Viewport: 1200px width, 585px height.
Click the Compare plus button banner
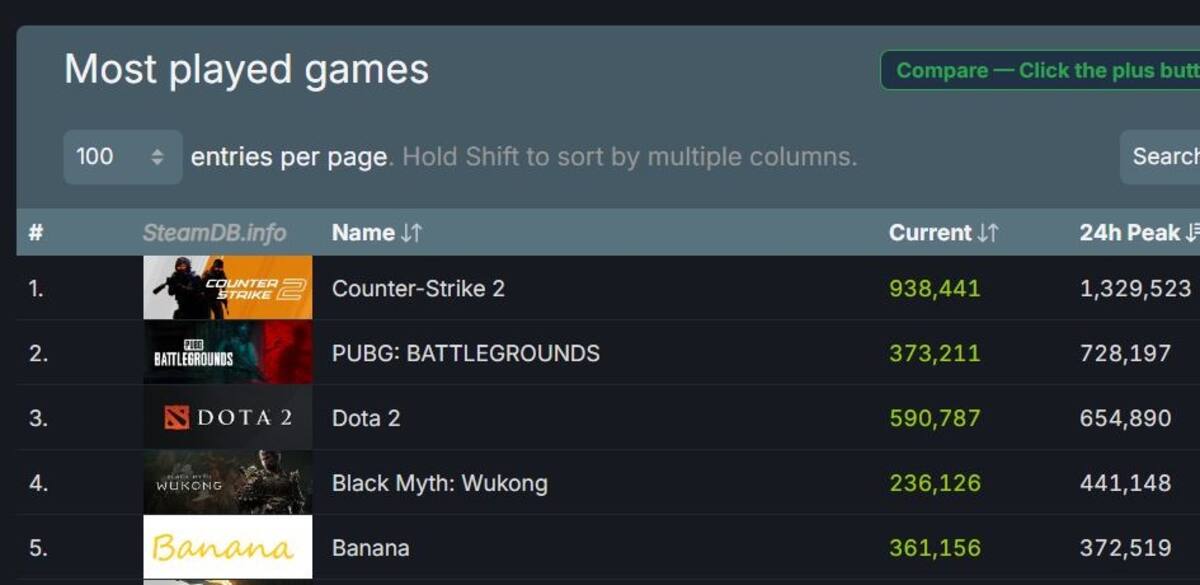tap(1040, 70)
